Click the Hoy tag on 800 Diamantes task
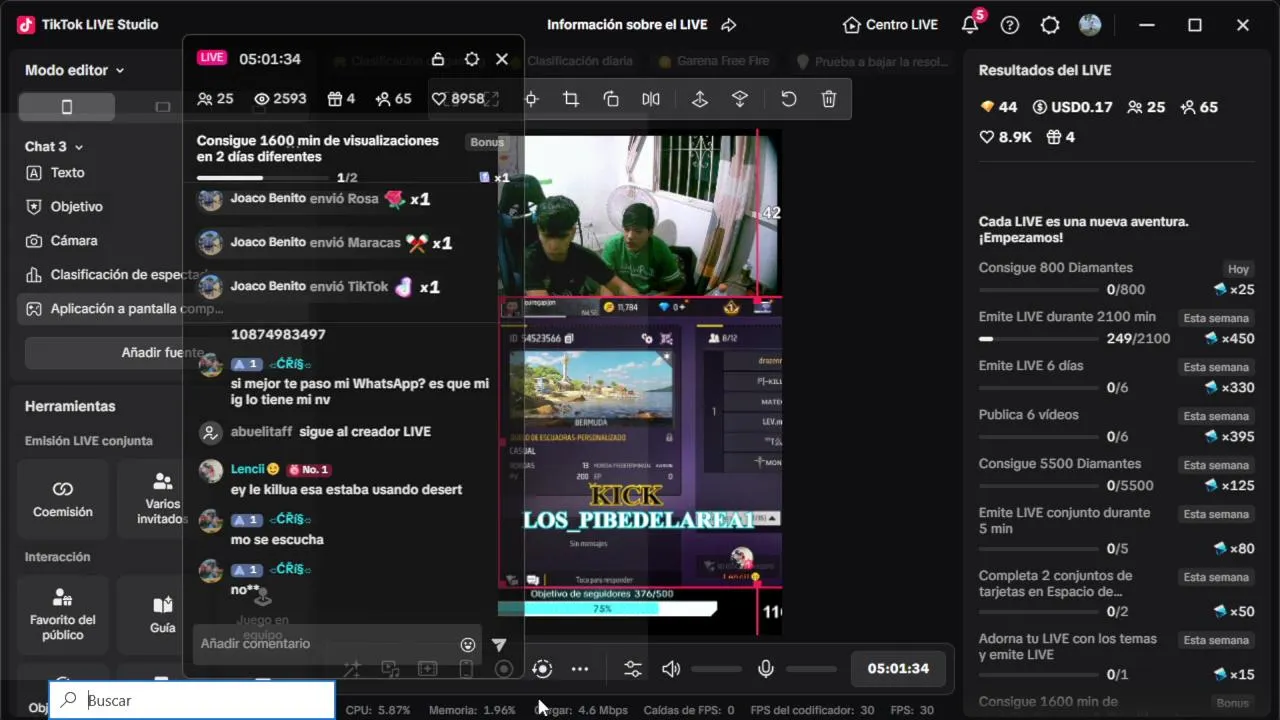 point(1238,269)
